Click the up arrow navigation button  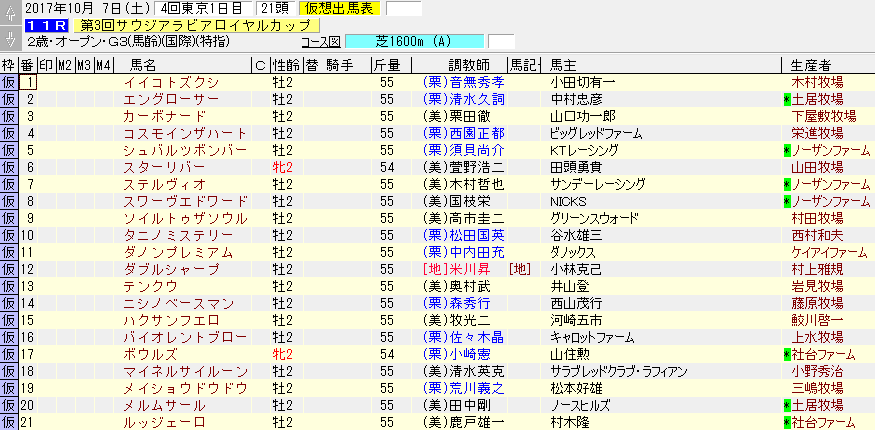point(9,13)
